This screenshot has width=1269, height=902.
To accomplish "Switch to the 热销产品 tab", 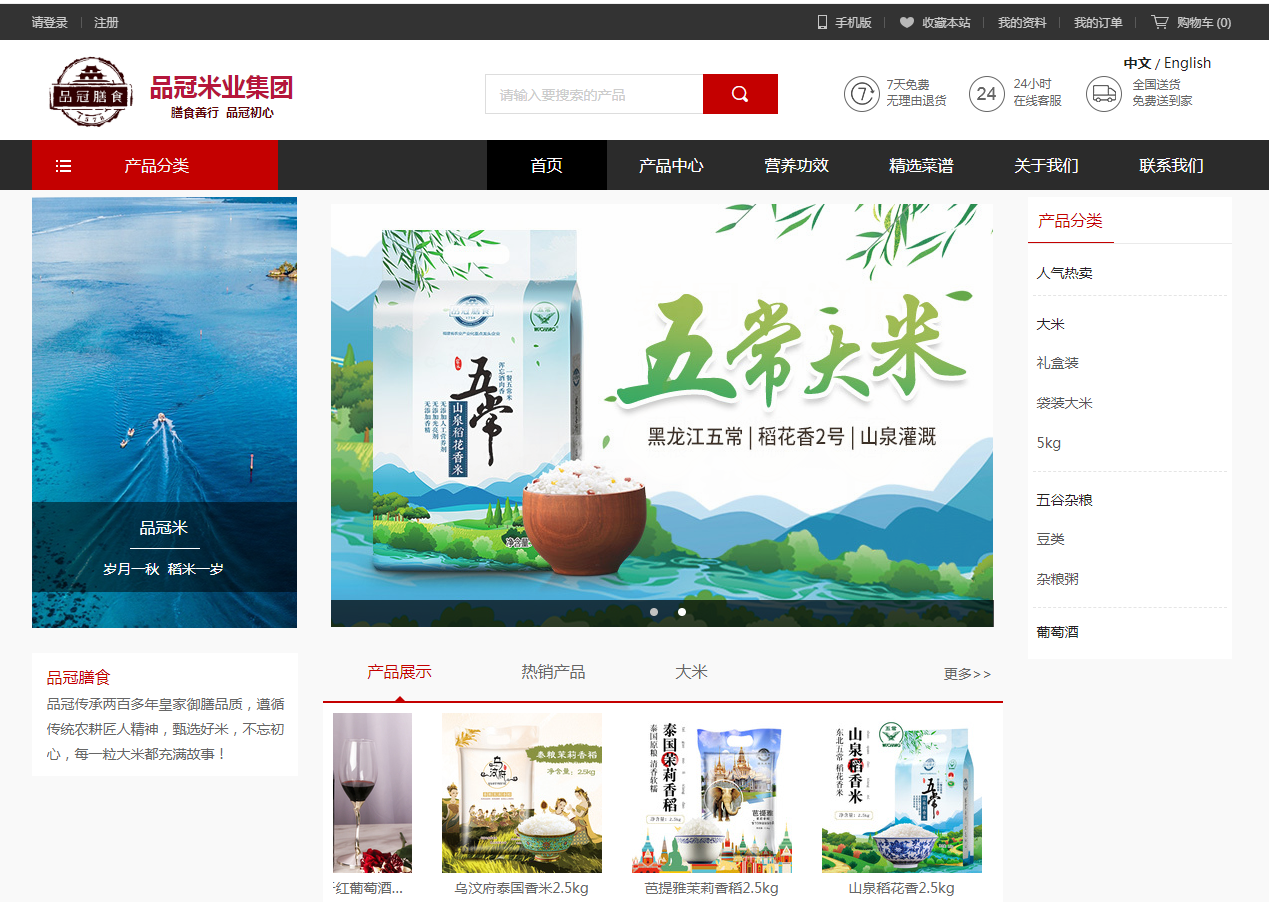I will 553,672.
